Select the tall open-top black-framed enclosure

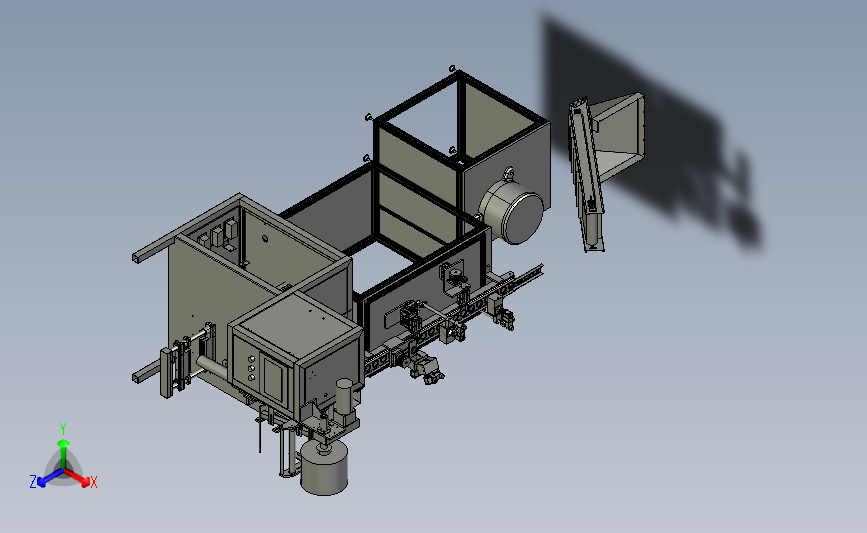click(x=462, y=149)
